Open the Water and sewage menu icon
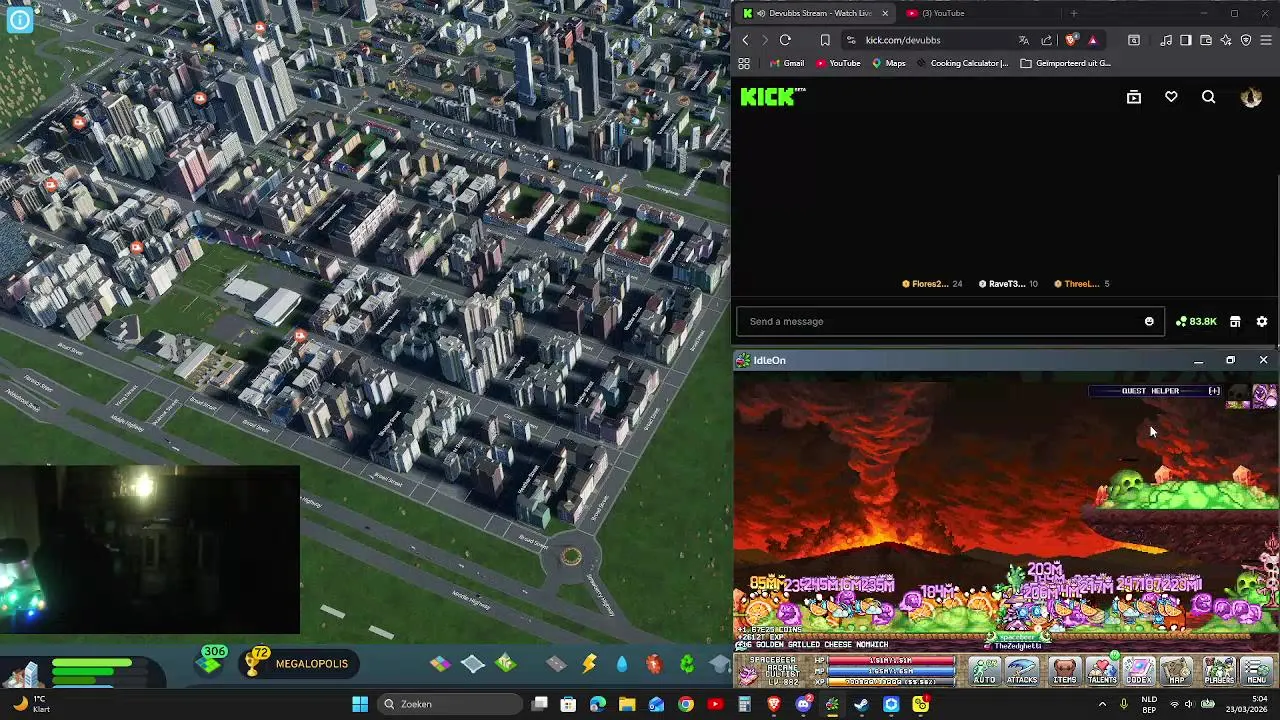The height and width of the screenshot is (720, 1280). coord(622,664)
